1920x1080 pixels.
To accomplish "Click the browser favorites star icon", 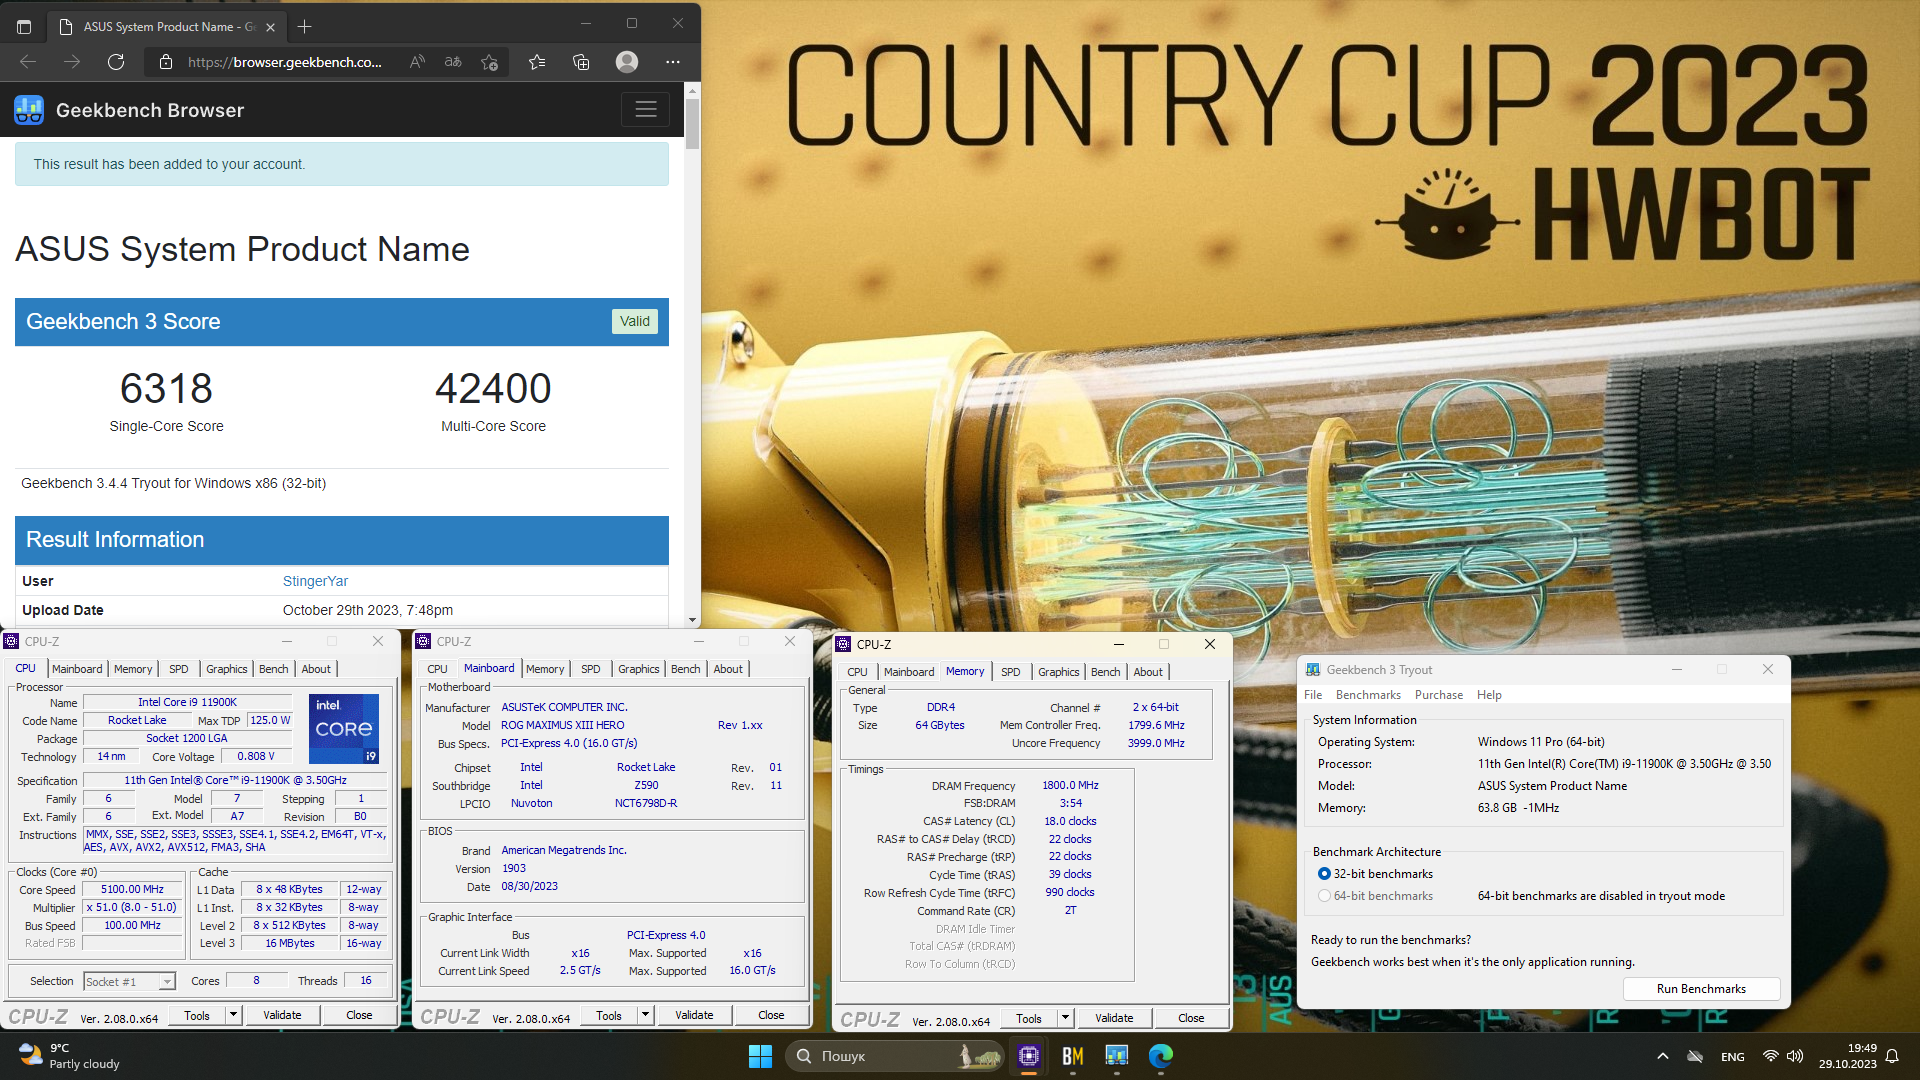I will 537,62.
